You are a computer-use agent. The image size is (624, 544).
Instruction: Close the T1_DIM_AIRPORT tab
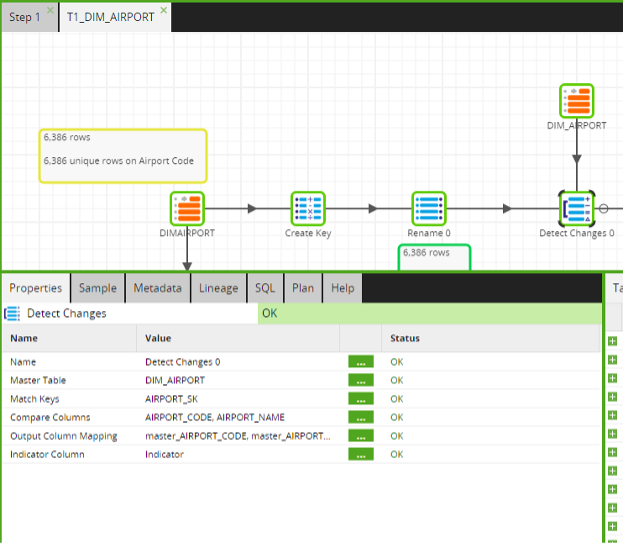[164, 10]
